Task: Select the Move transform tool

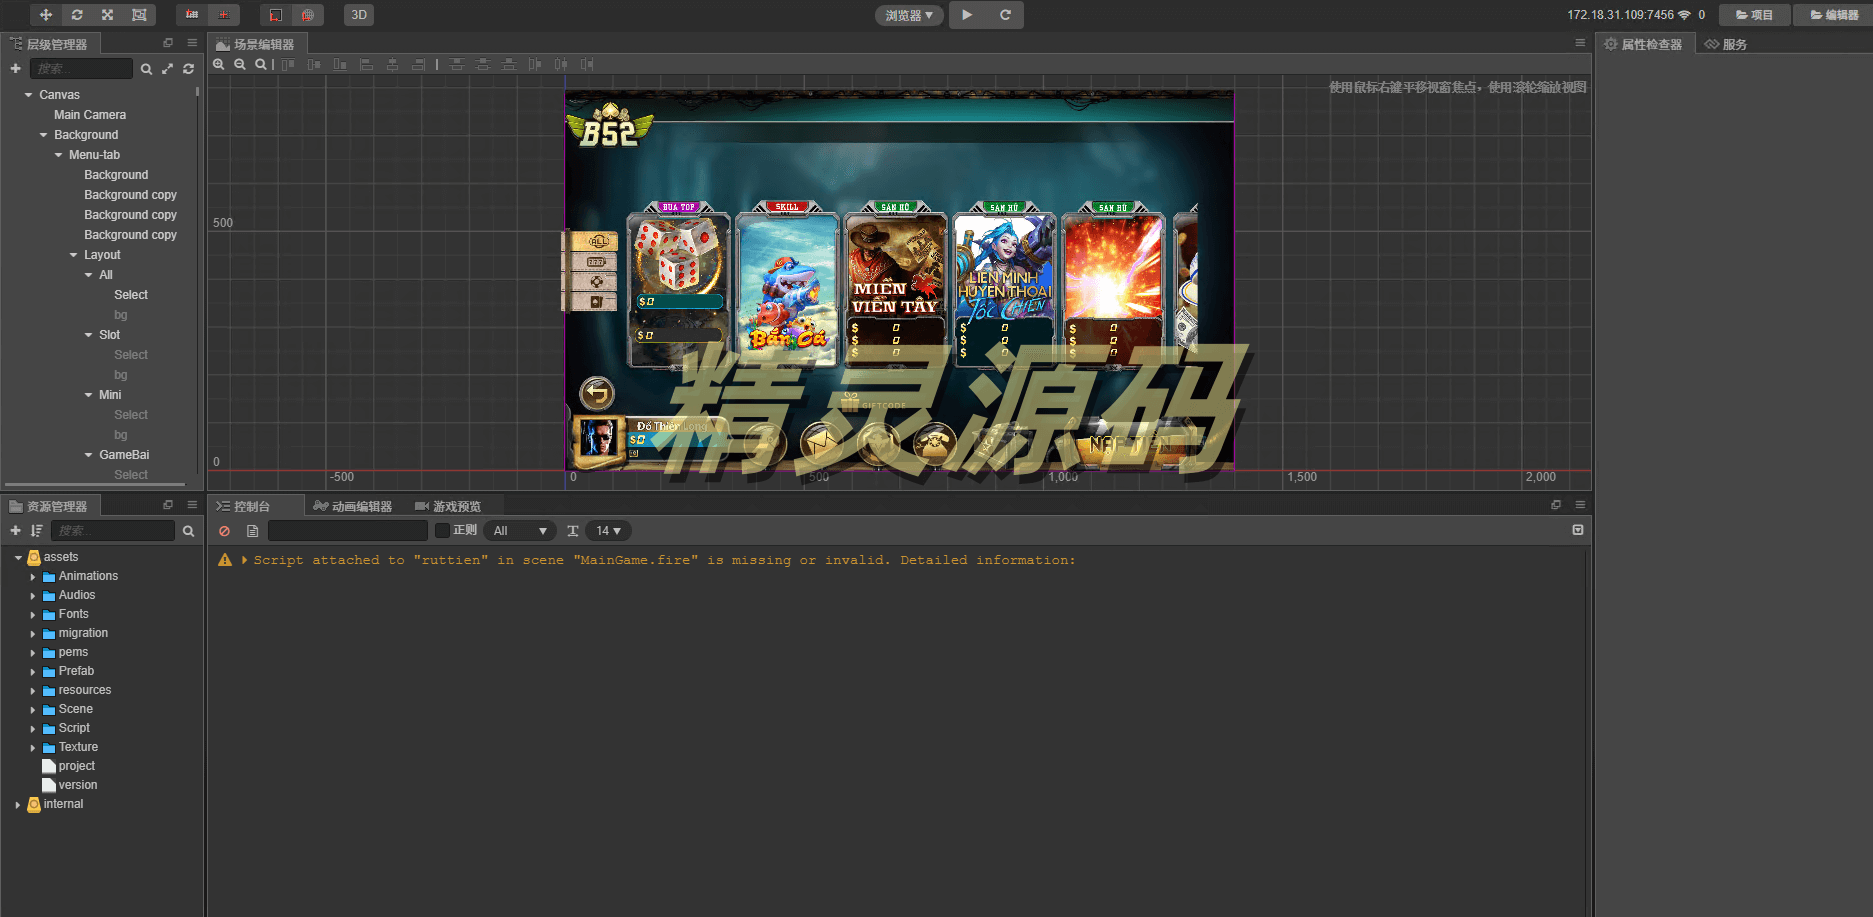Action: point(45,15)
